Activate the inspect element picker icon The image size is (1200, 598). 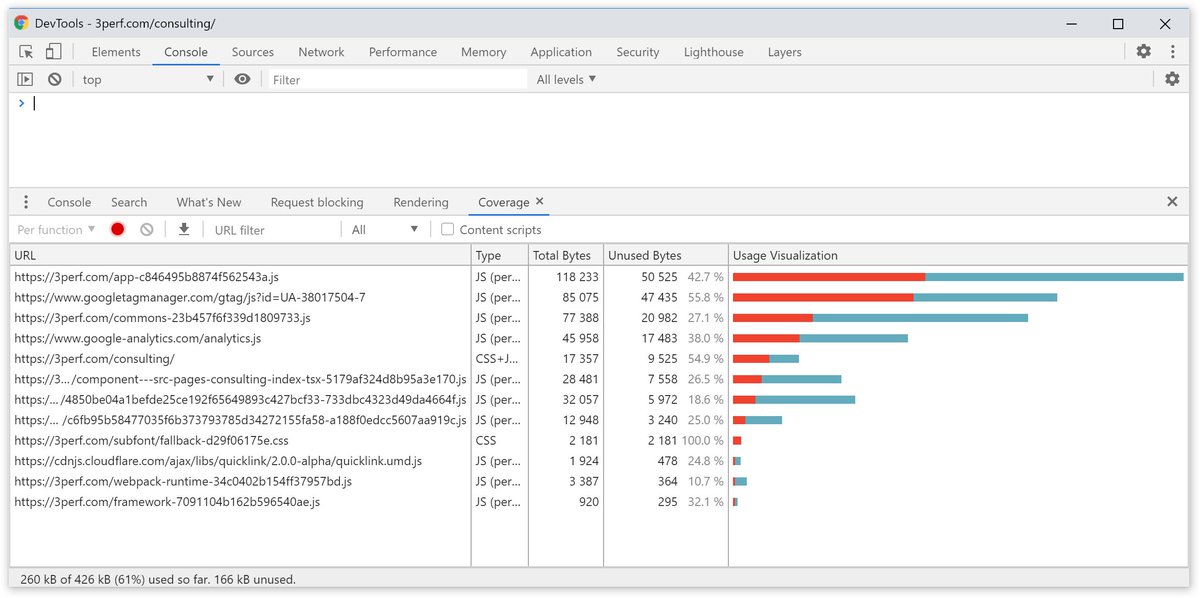coord(26,52)
